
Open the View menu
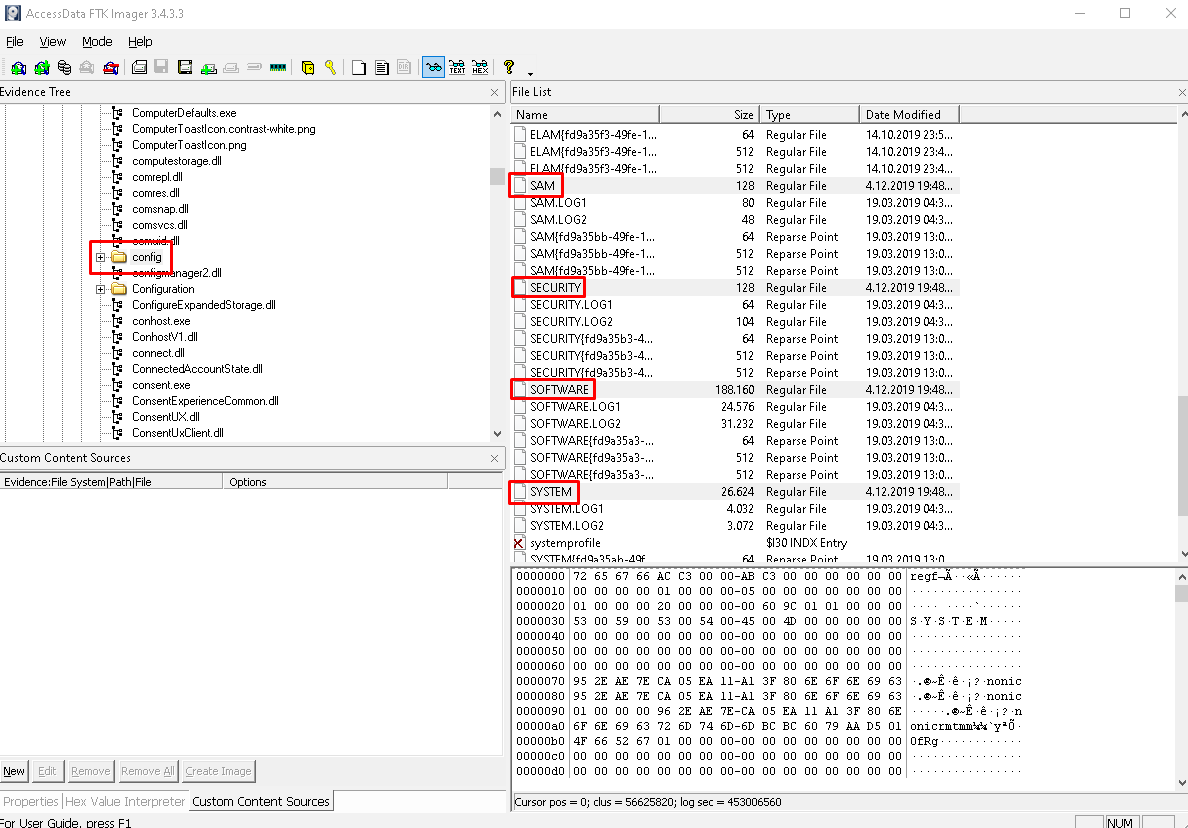[x=52, y=42]
